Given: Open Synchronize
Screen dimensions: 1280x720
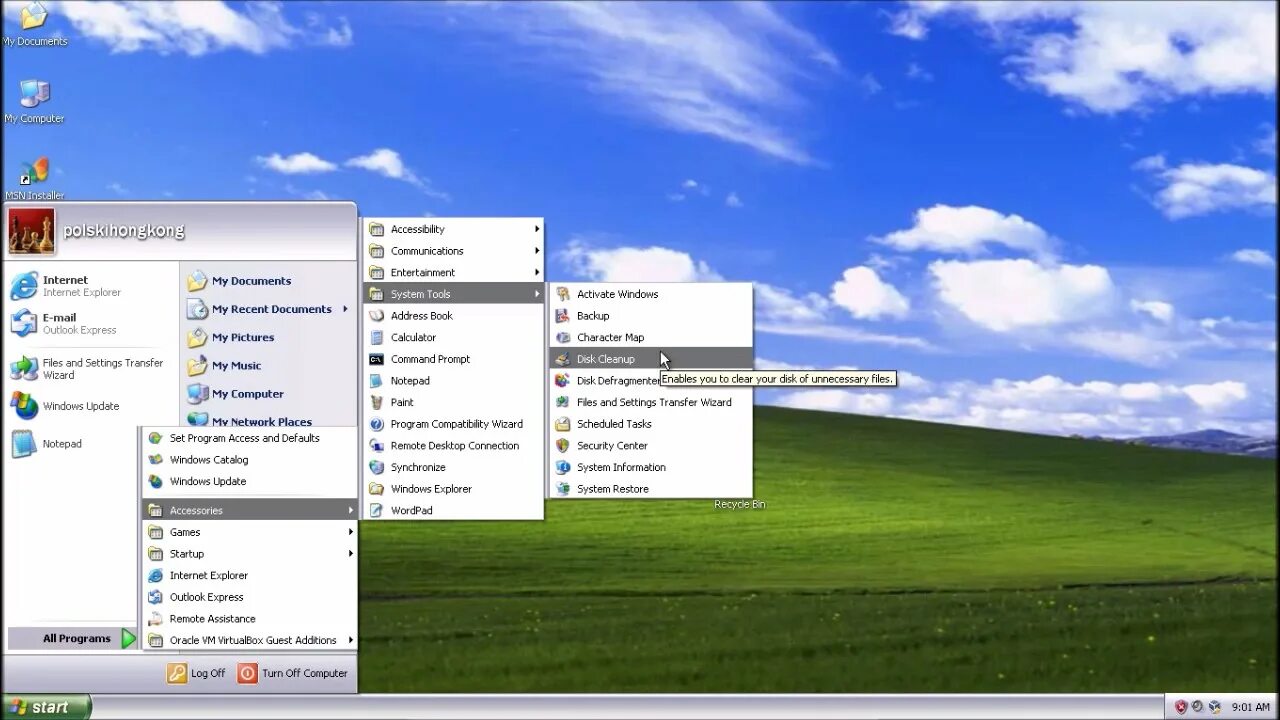Looking at the screenshot, I should [454, 467].
